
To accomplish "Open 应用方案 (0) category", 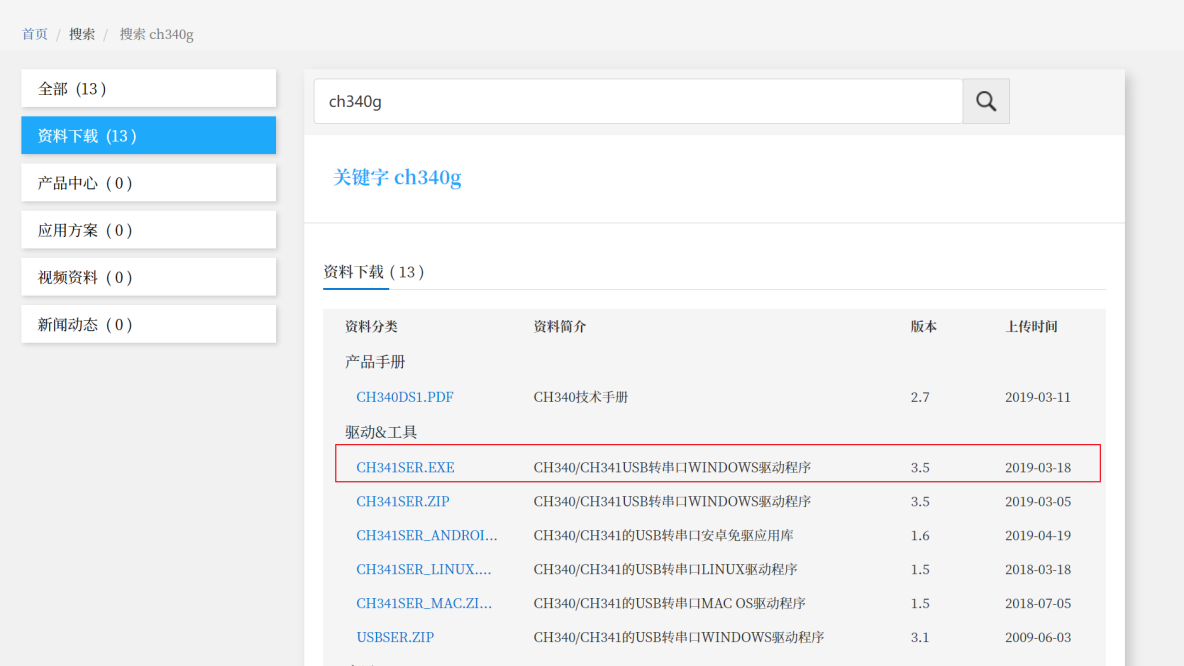I will [x=148, y=229].
